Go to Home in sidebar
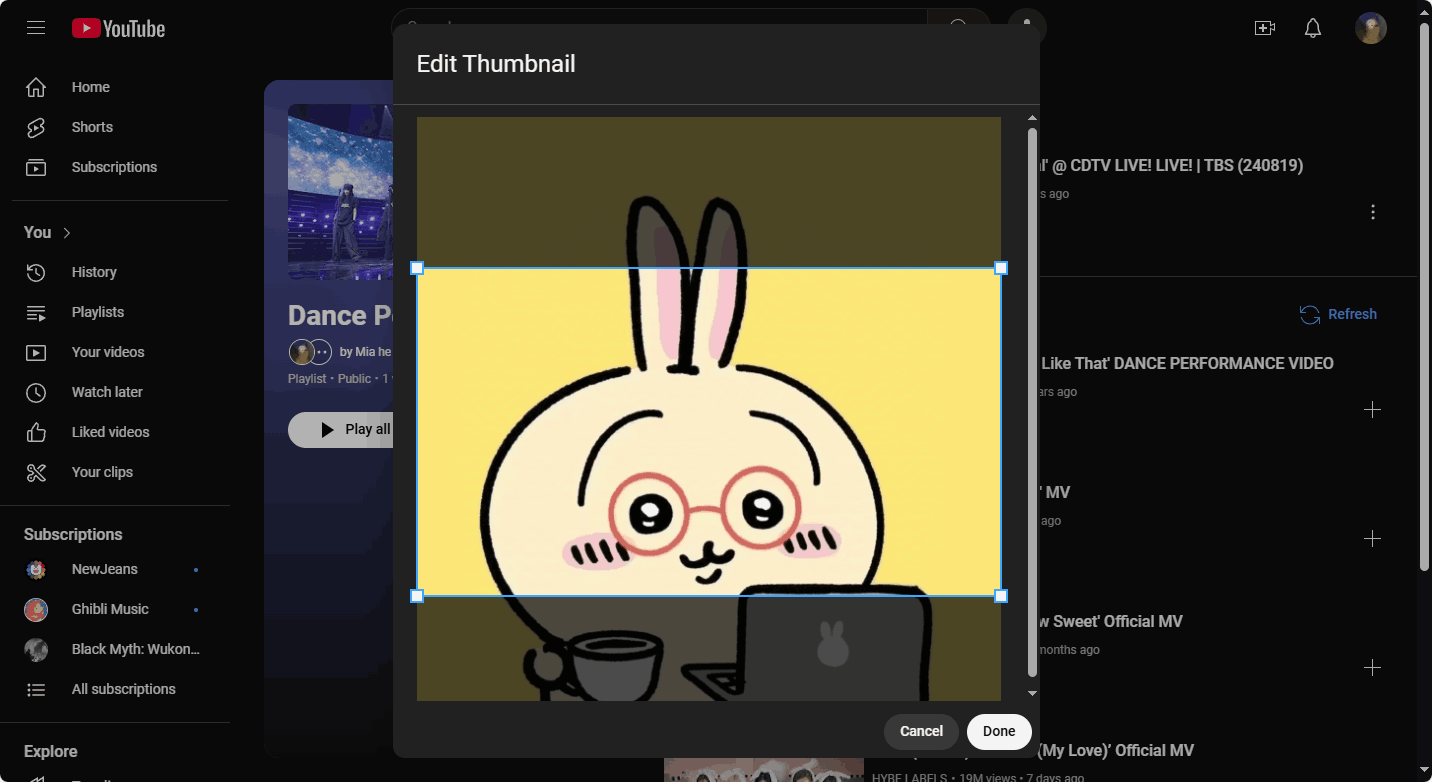1432x782 pixels. point(120,87)
